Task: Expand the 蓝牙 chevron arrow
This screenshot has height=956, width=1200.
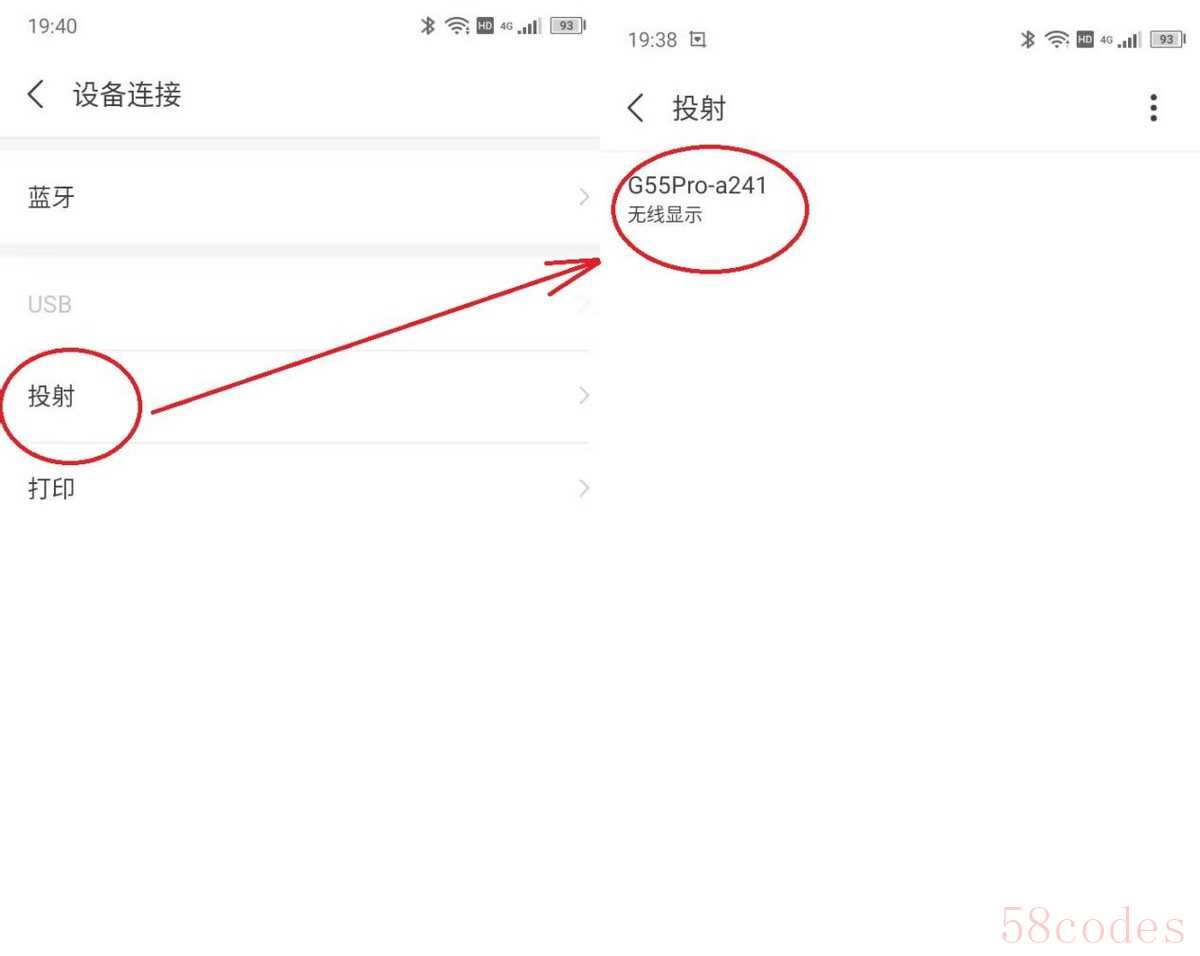Action: click(584, 197)
